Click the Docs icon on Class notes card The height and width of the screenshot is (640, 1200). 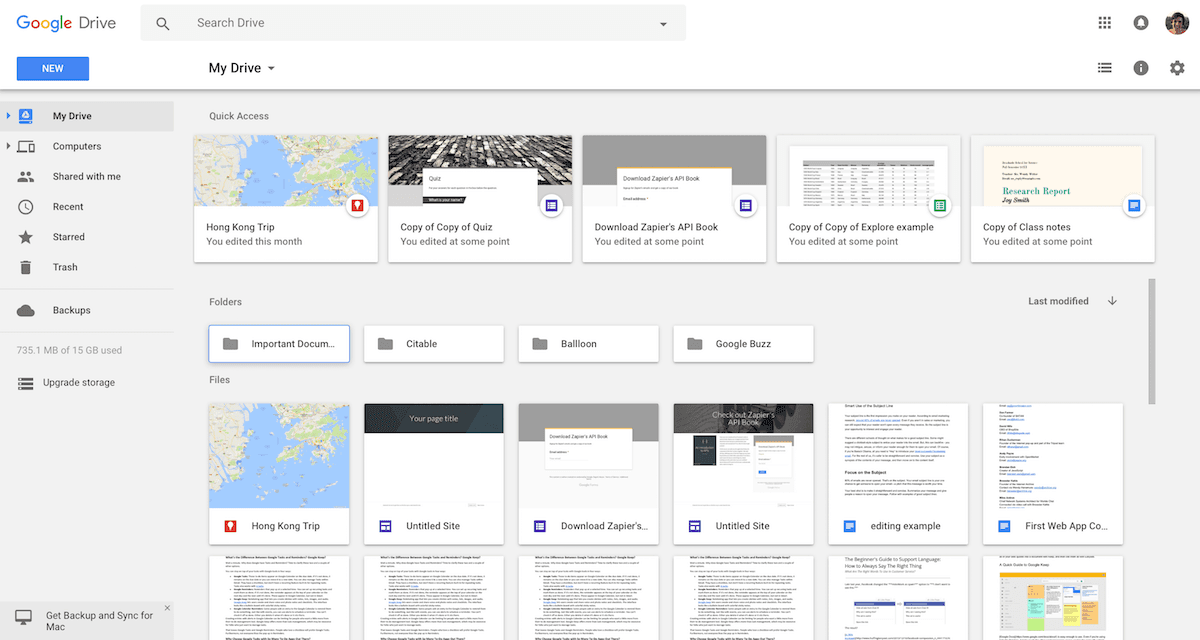pos(1132,206)
